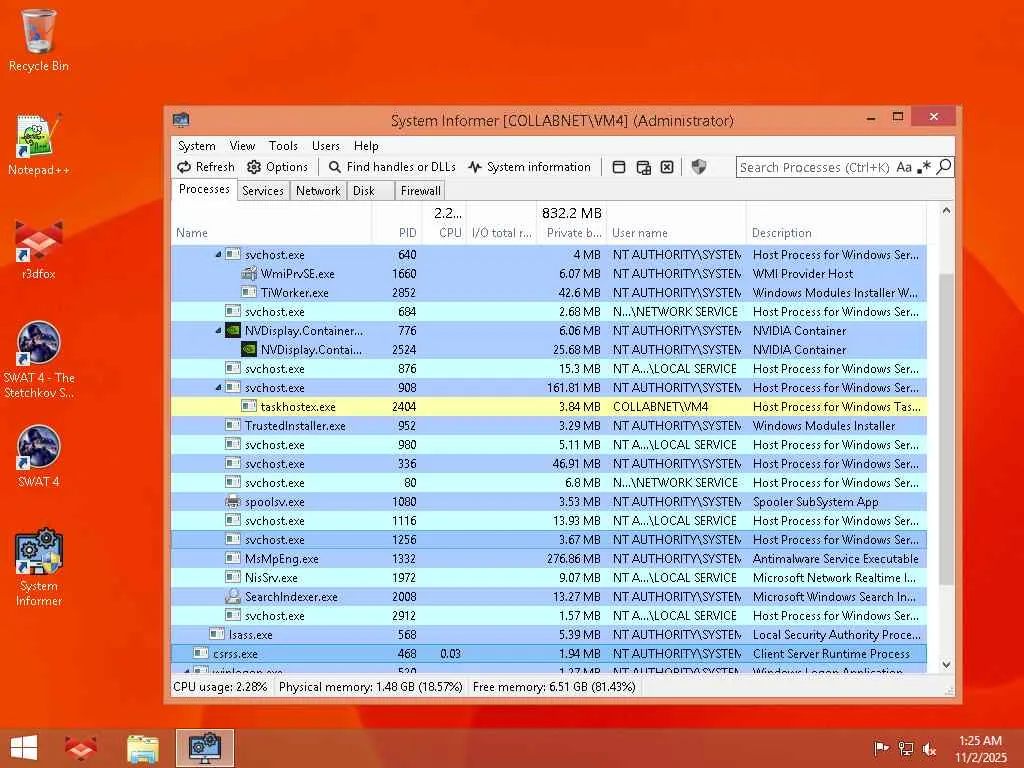Select NisSrv.exe process row
The height and width of the screenshot is (768, 1024).
click(549, 577)
